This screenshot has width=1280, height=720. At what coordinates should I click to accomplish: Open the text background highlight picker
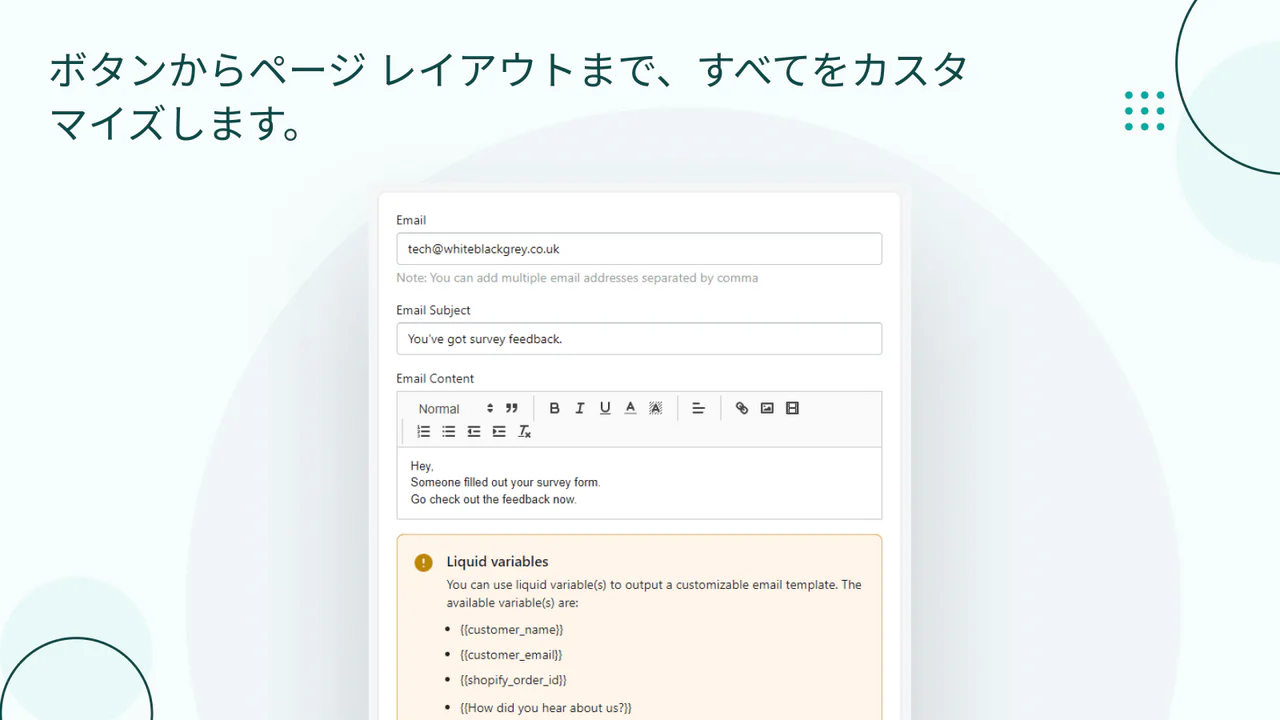pos(656,408)
